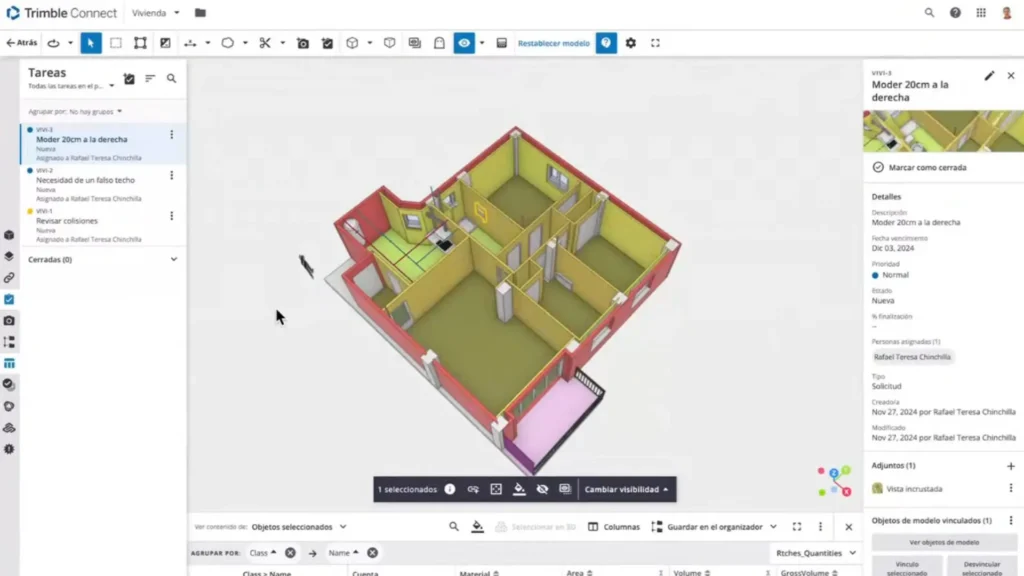Toggle fullscreen mode from the toolbar

coord(655,43)
